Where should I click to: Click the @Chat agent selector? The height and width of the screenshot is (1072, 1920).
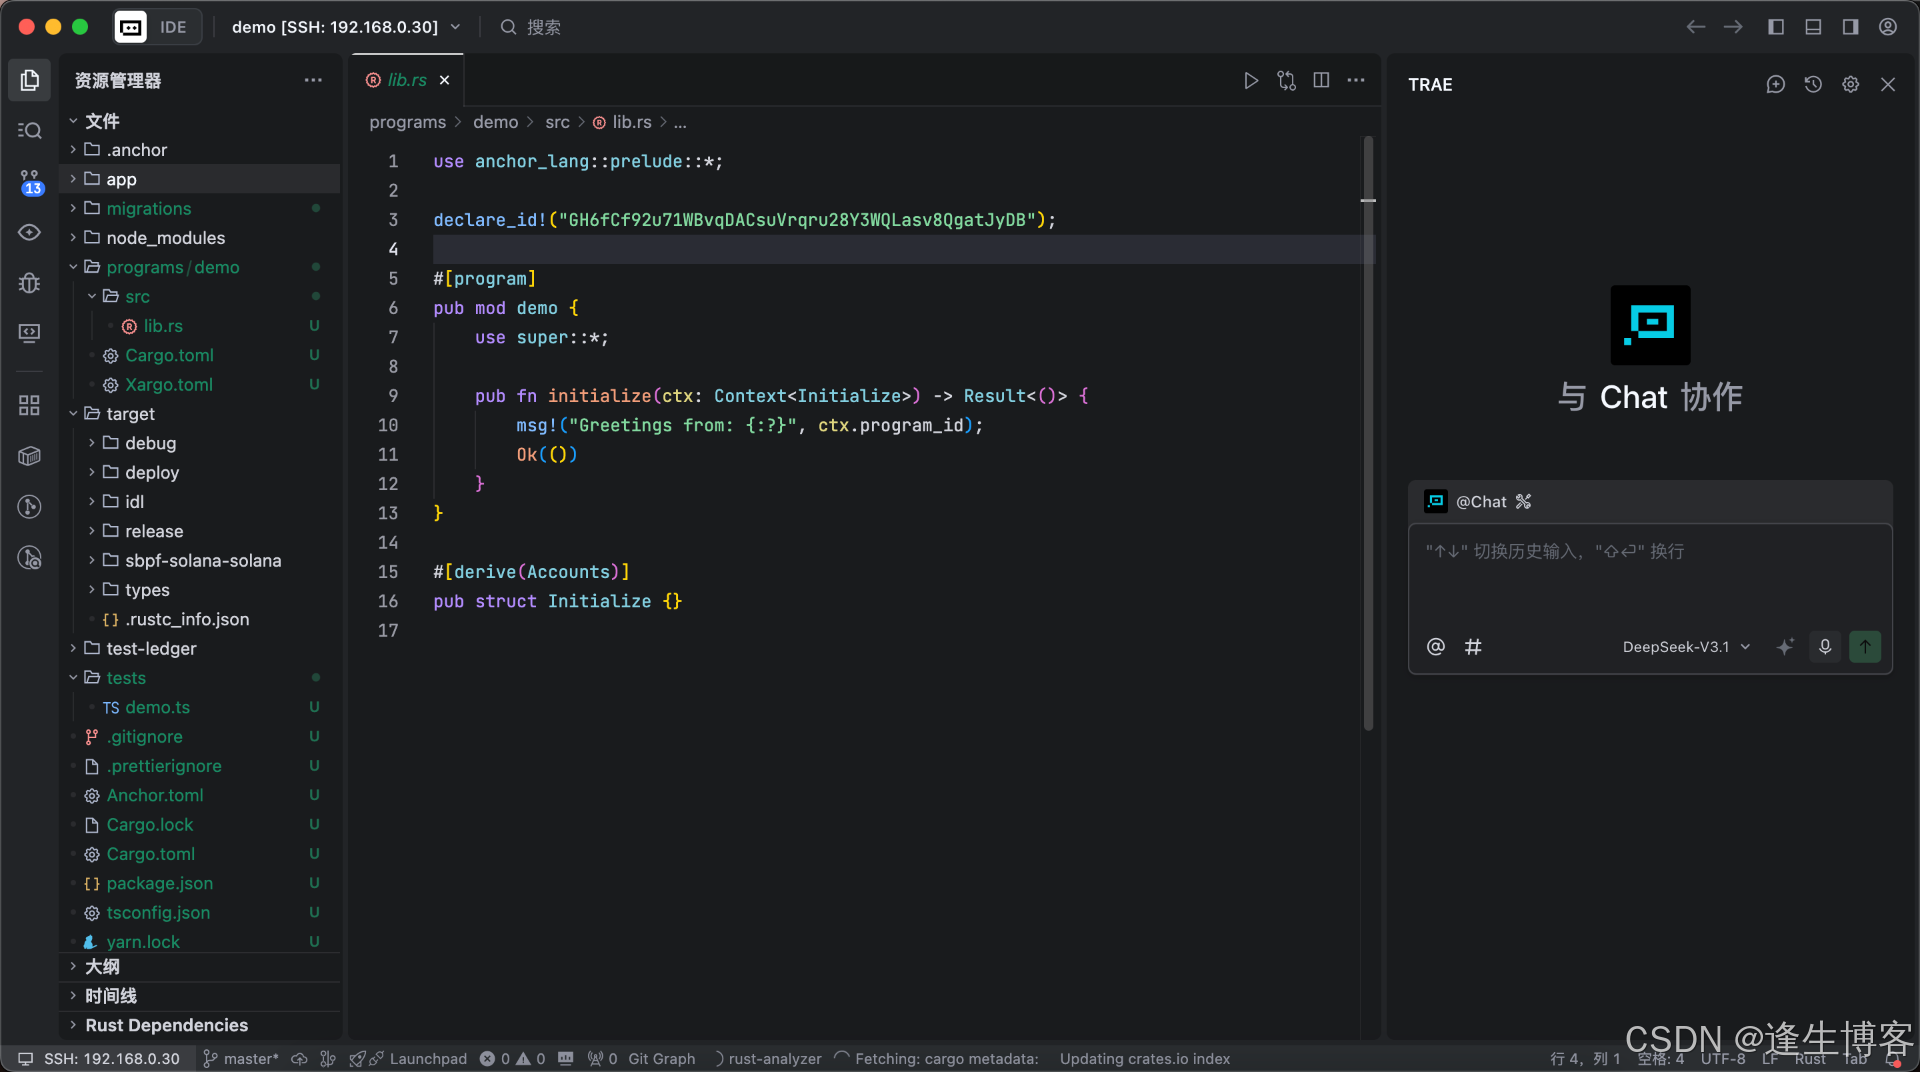tap(1478, 502)
